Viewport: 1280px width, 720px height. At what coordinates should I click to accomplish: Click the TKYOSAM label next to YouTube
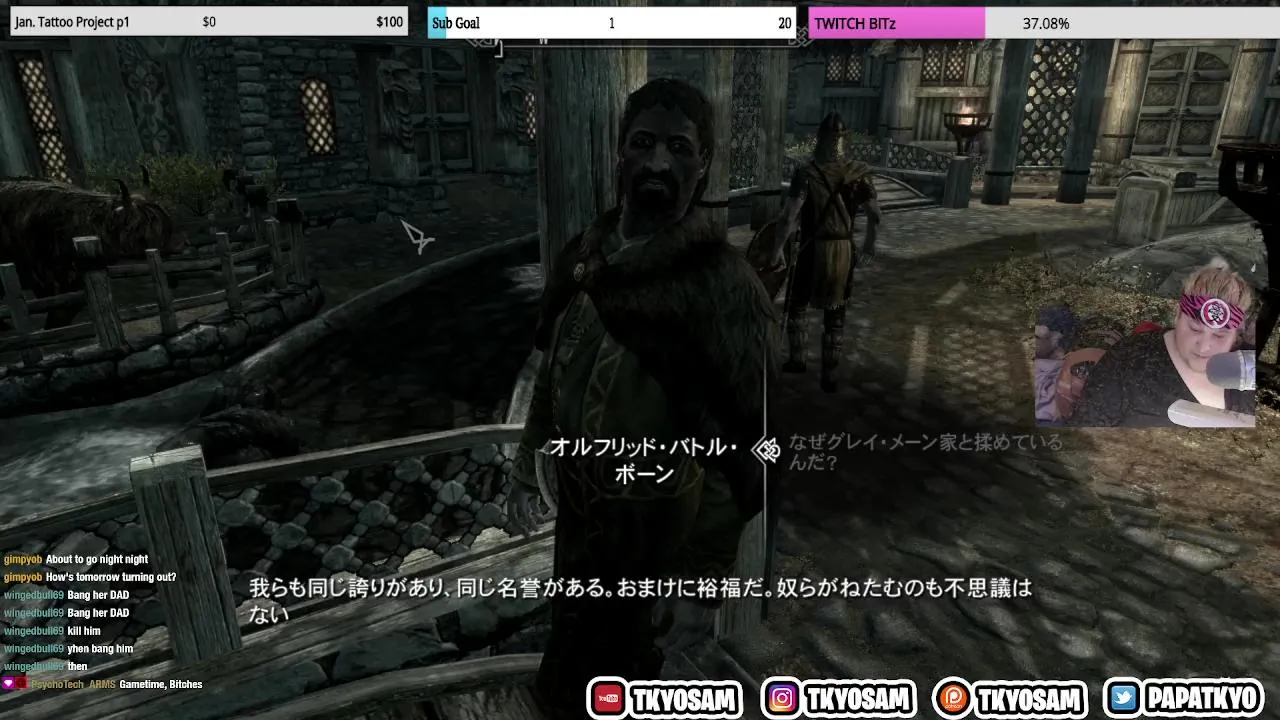pyautogui.click(x=684, y=699)
